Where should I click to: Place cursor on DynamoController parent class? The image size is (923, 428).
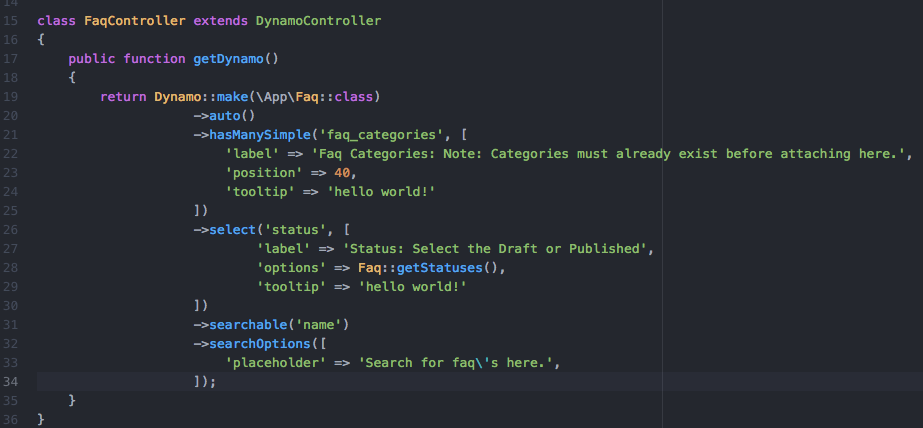(x=318, y=21)
